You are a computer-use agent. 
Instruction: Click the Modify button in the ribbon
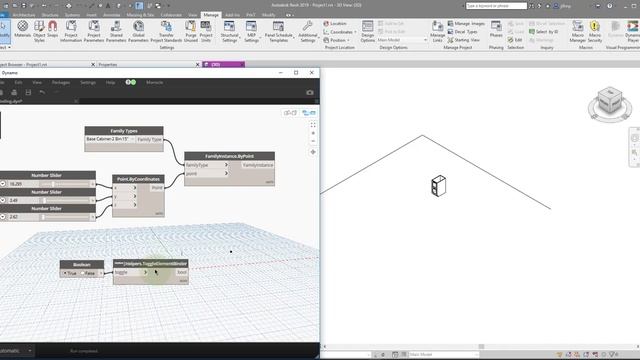[x=4, y=31]
